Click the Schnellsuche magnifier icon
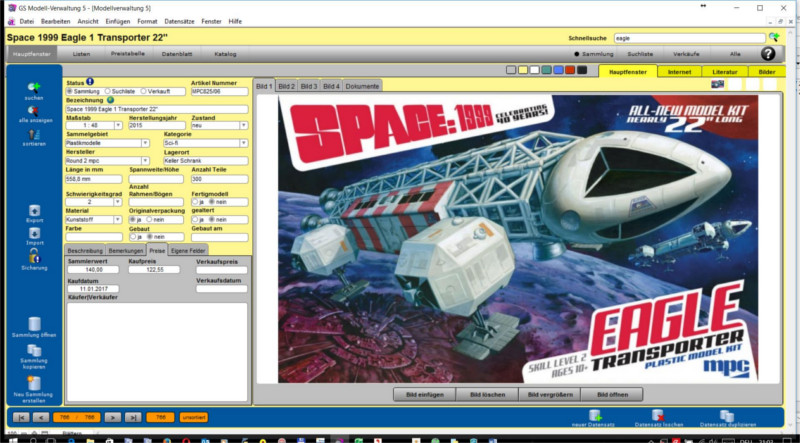The height and width of the screenshot is (443, 800). click(x=774, y=37)
